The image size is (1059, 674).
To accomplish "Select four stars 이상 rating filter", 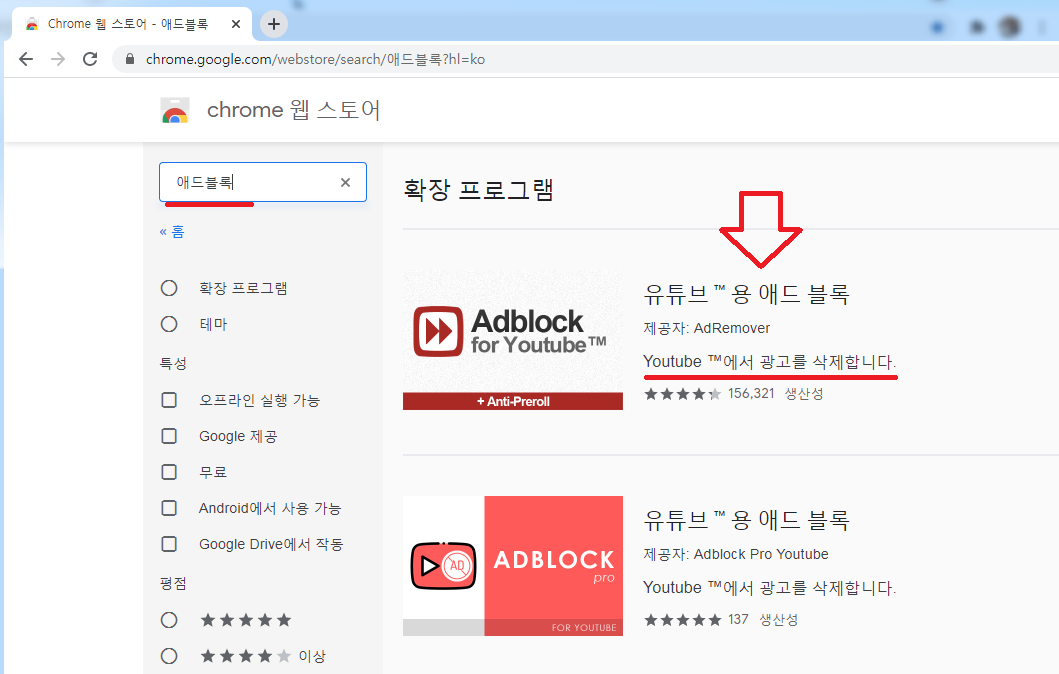I will (169, 656).
